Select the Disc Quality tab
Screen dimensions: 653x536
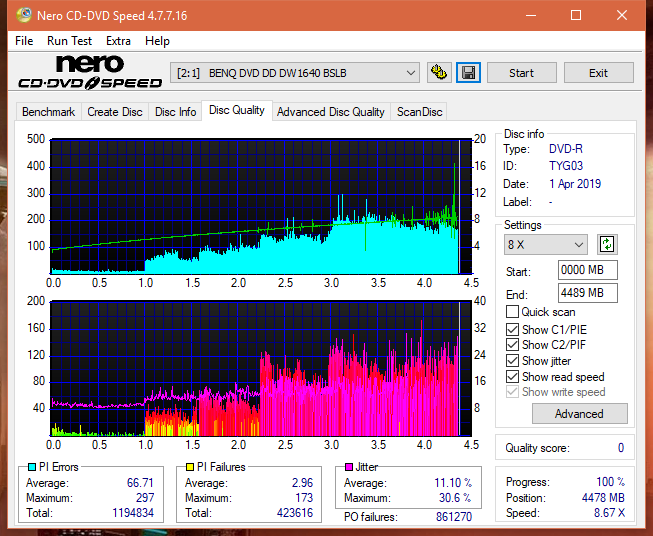pos(237,110)
